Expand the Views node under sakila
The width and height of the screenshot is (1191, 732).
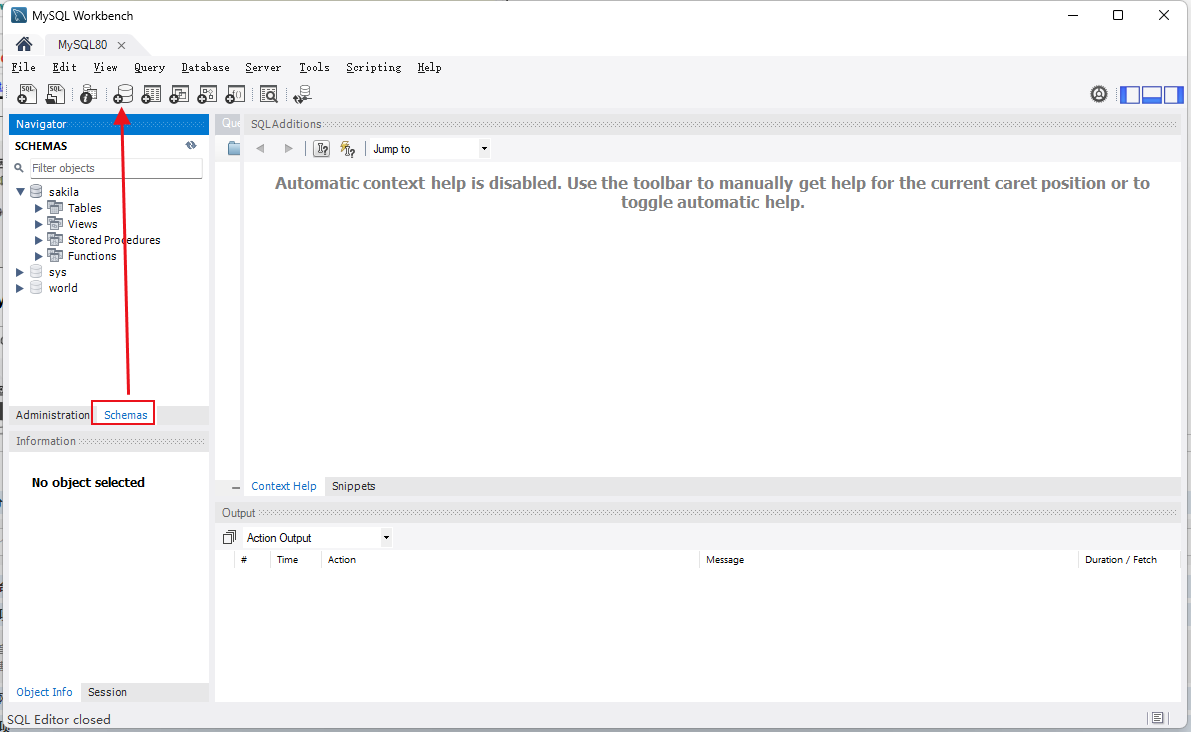pyautogui.click(x=39, y=224)
